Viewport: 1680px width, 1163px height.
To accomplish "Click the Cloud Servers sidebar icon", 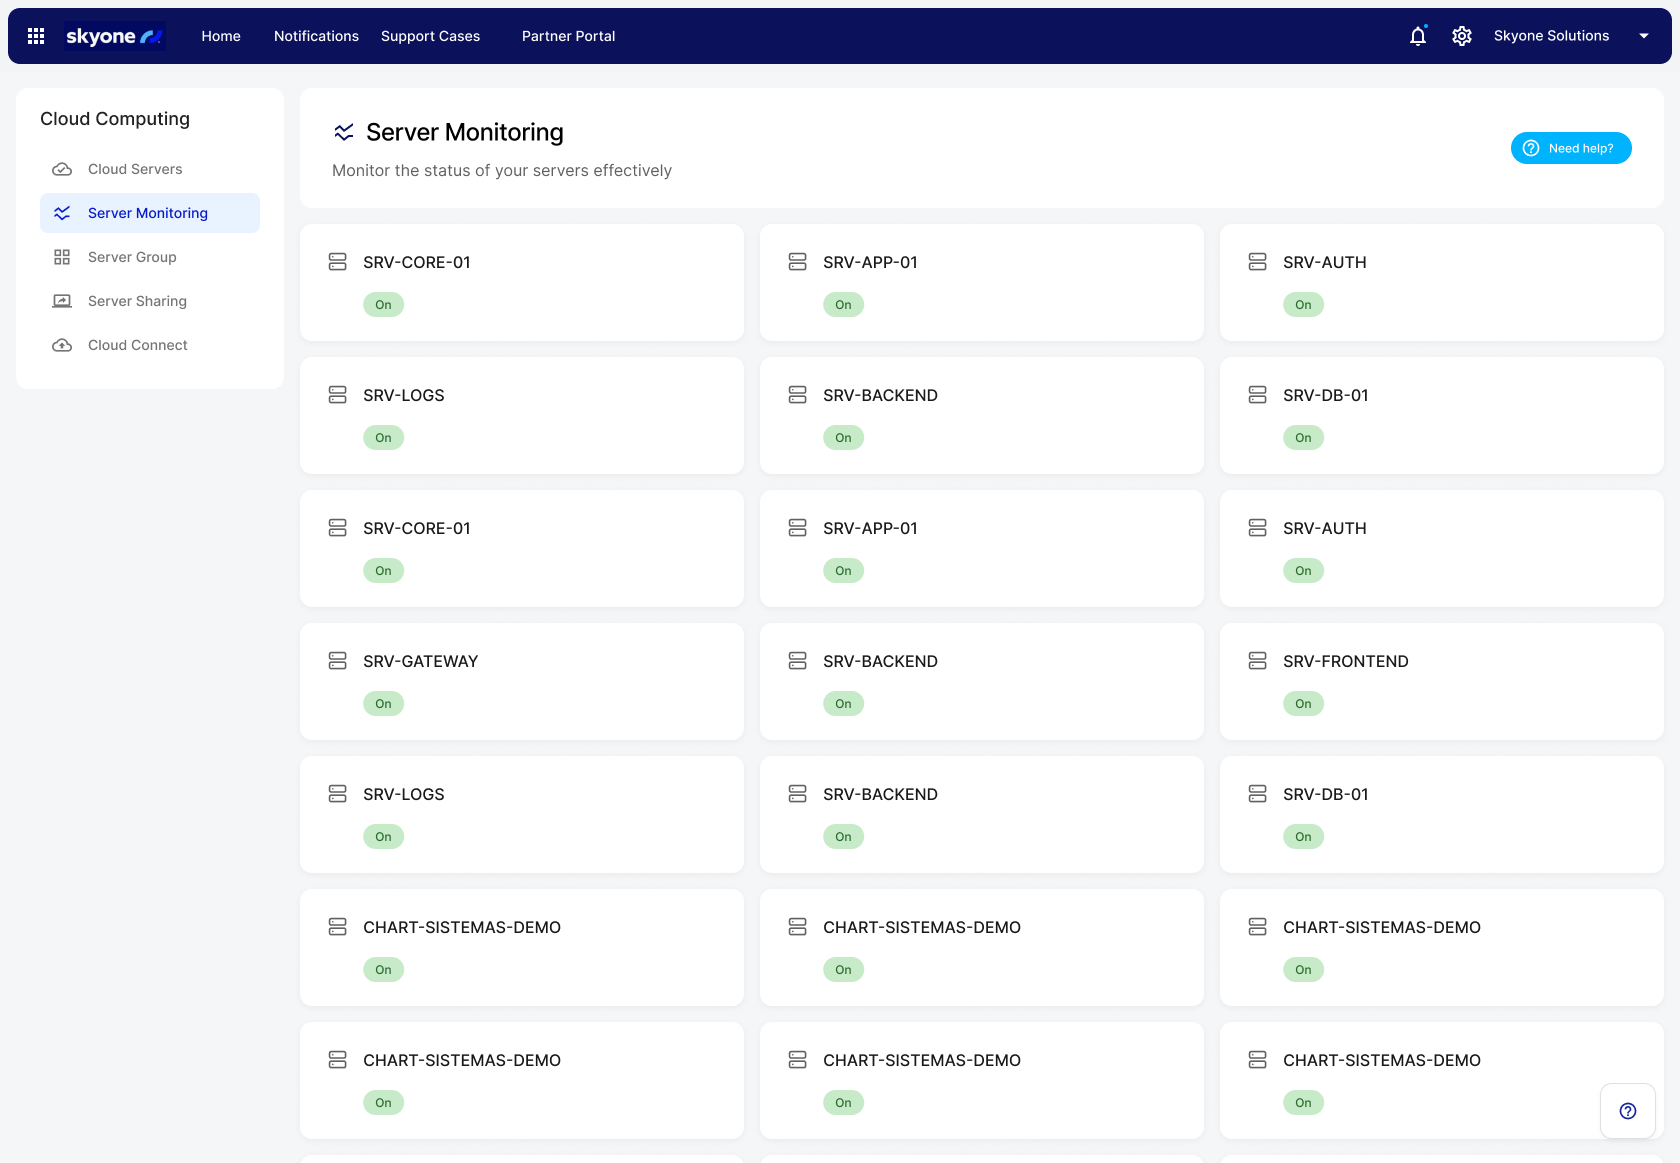I will click(x=62, y=169).
